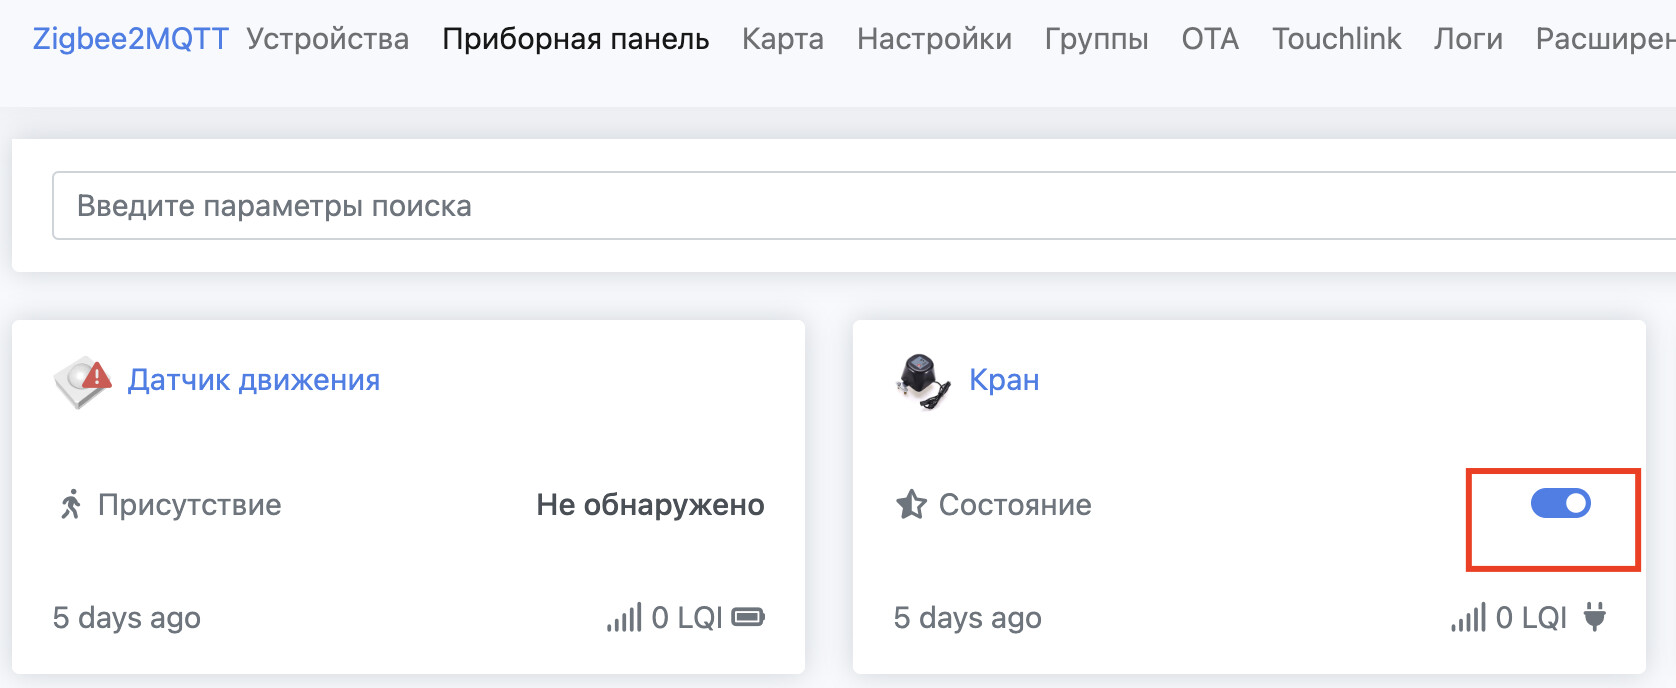Viewport: 1676px width, 688px height.
Task: Focus the Введите параметры поиска search field
Action: point(864,206)
